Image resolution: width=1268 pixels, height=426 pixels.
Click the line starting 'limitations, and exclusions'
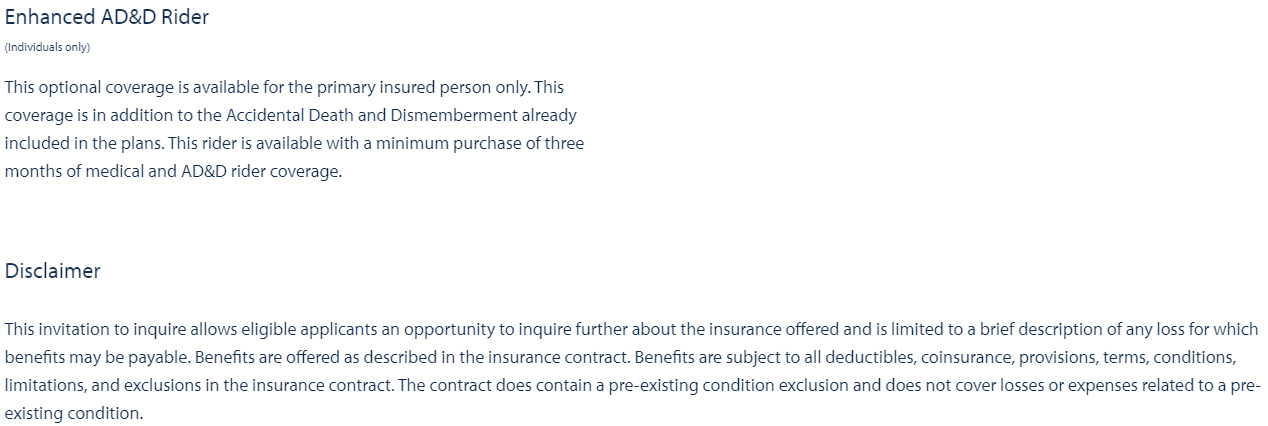632,385
